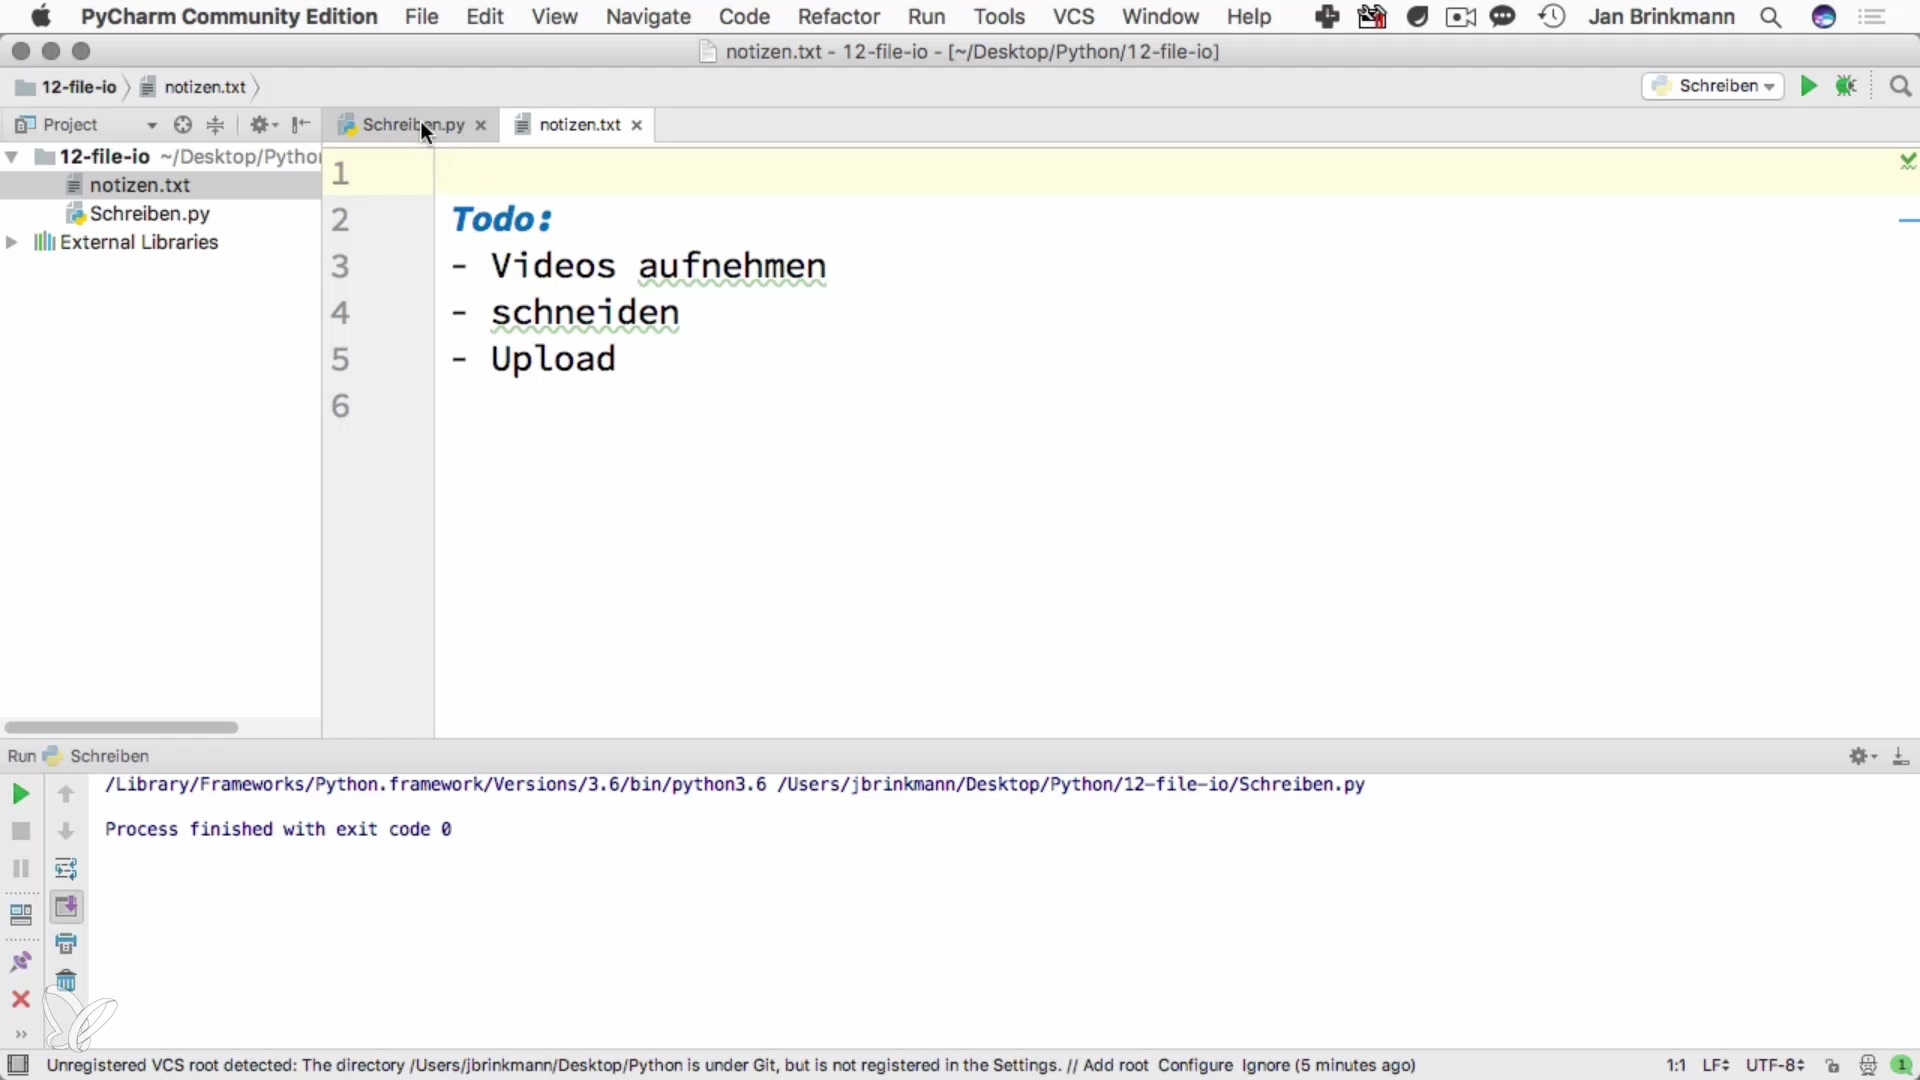Open the Refactor menu
The image size is (1920, 1080).
point(838,17)
